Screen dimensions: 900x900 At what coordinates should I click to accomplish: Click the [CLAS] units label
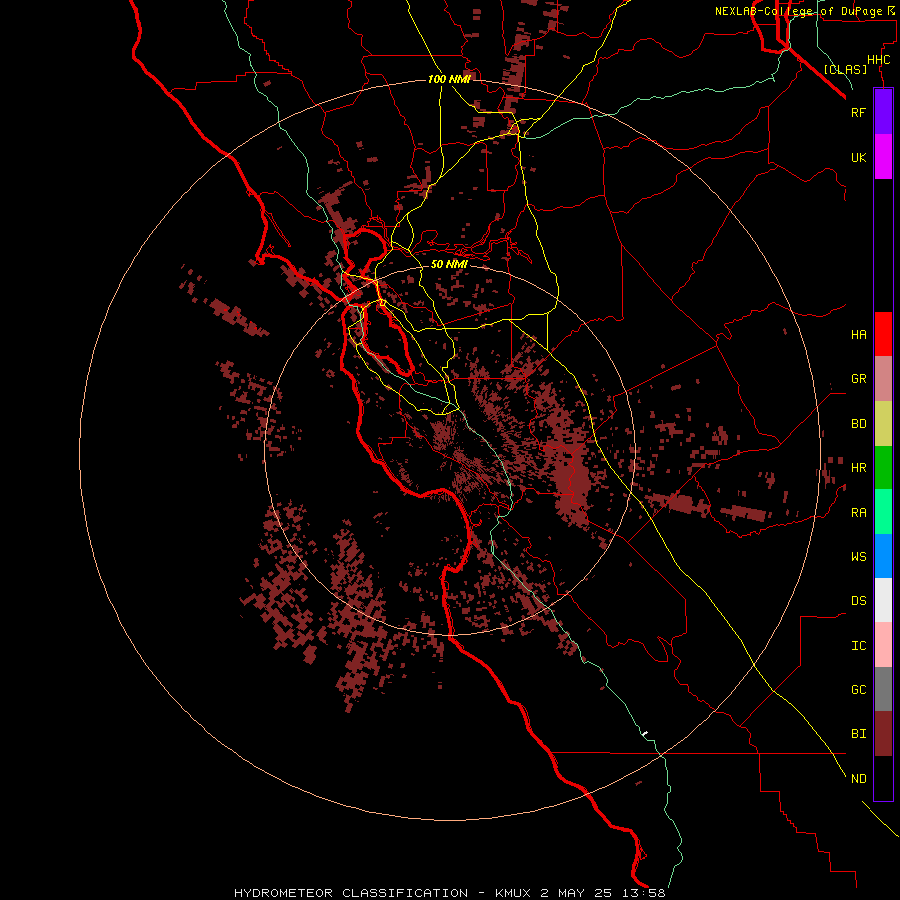tap(845, 69)
